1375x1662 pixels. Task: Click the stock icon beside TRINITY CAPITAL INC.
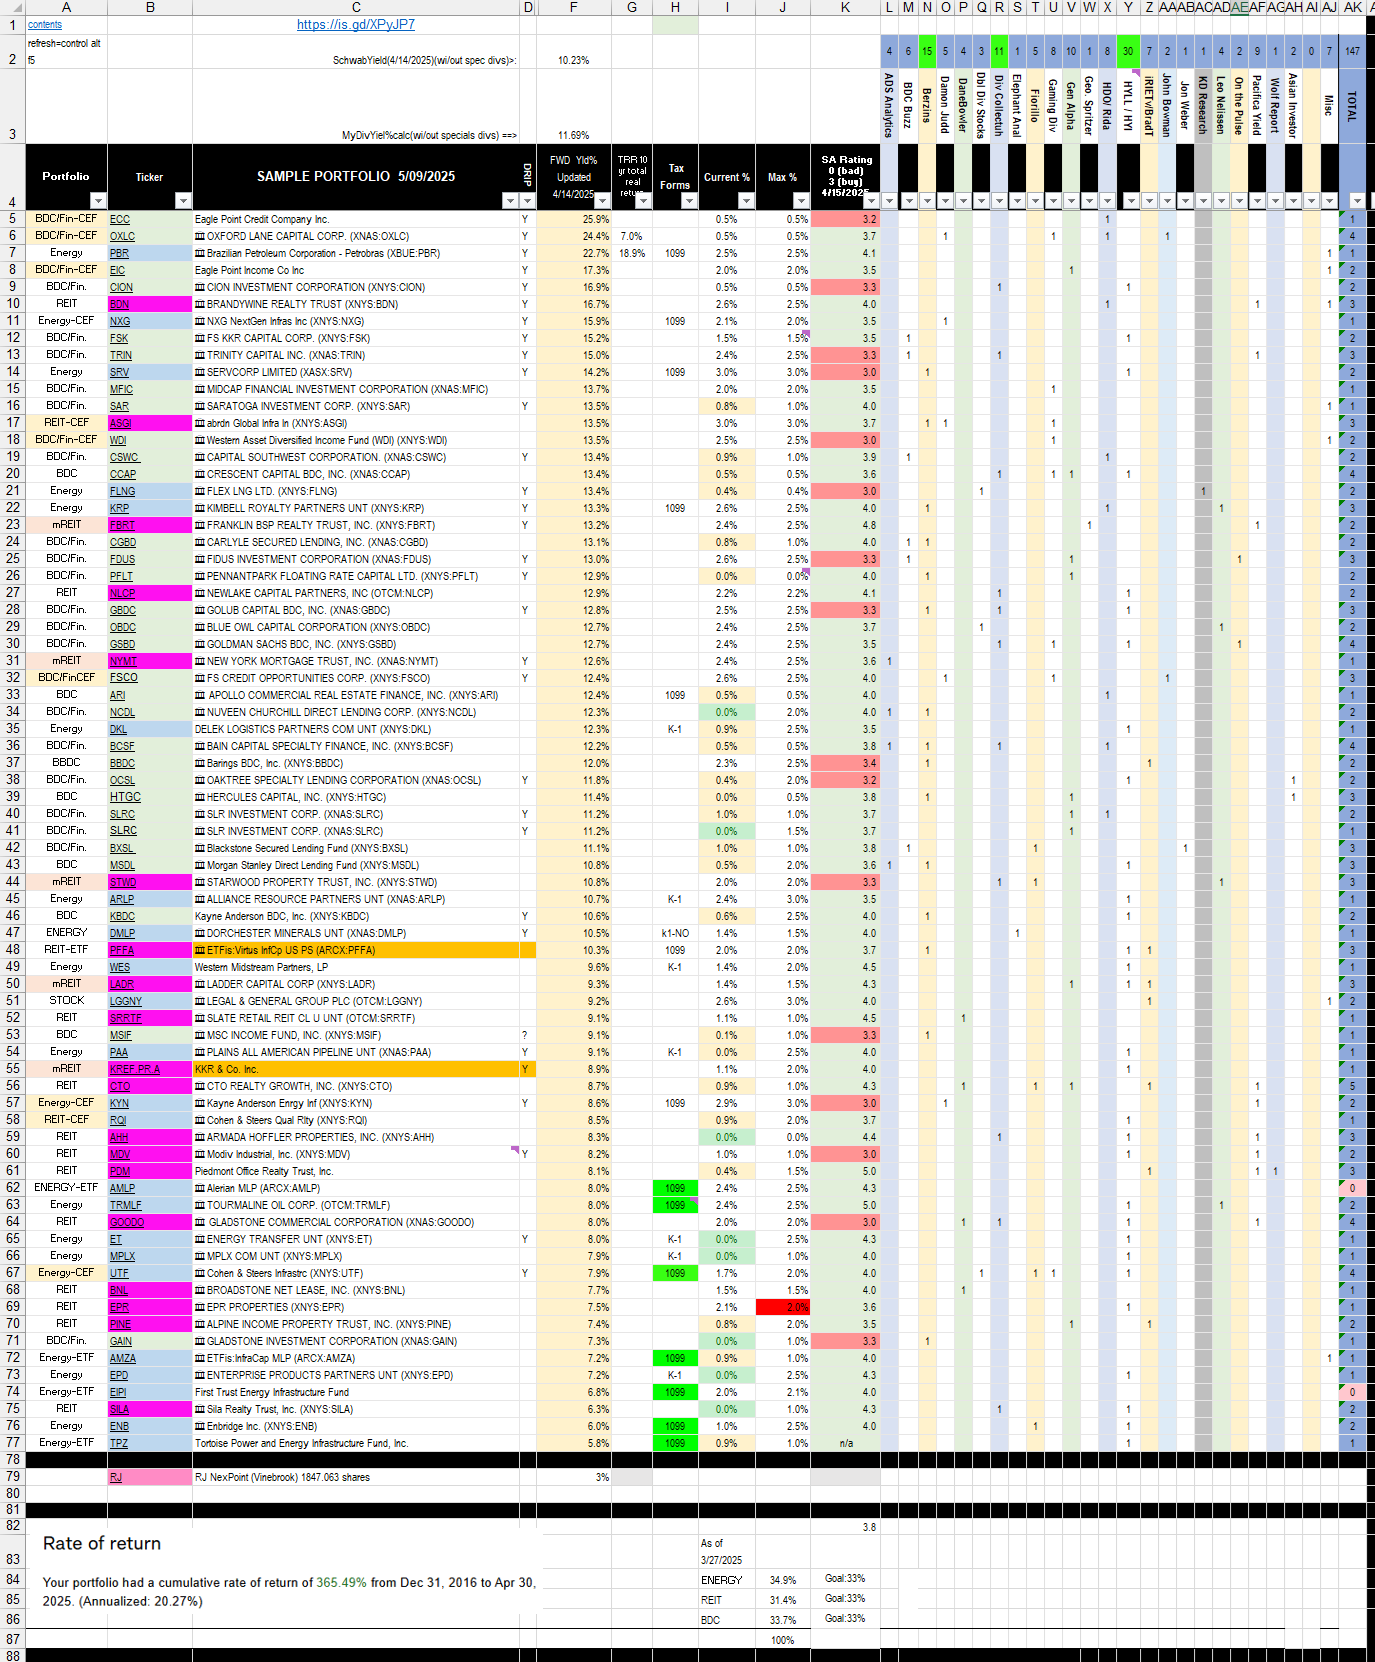(x=200, y=355)
